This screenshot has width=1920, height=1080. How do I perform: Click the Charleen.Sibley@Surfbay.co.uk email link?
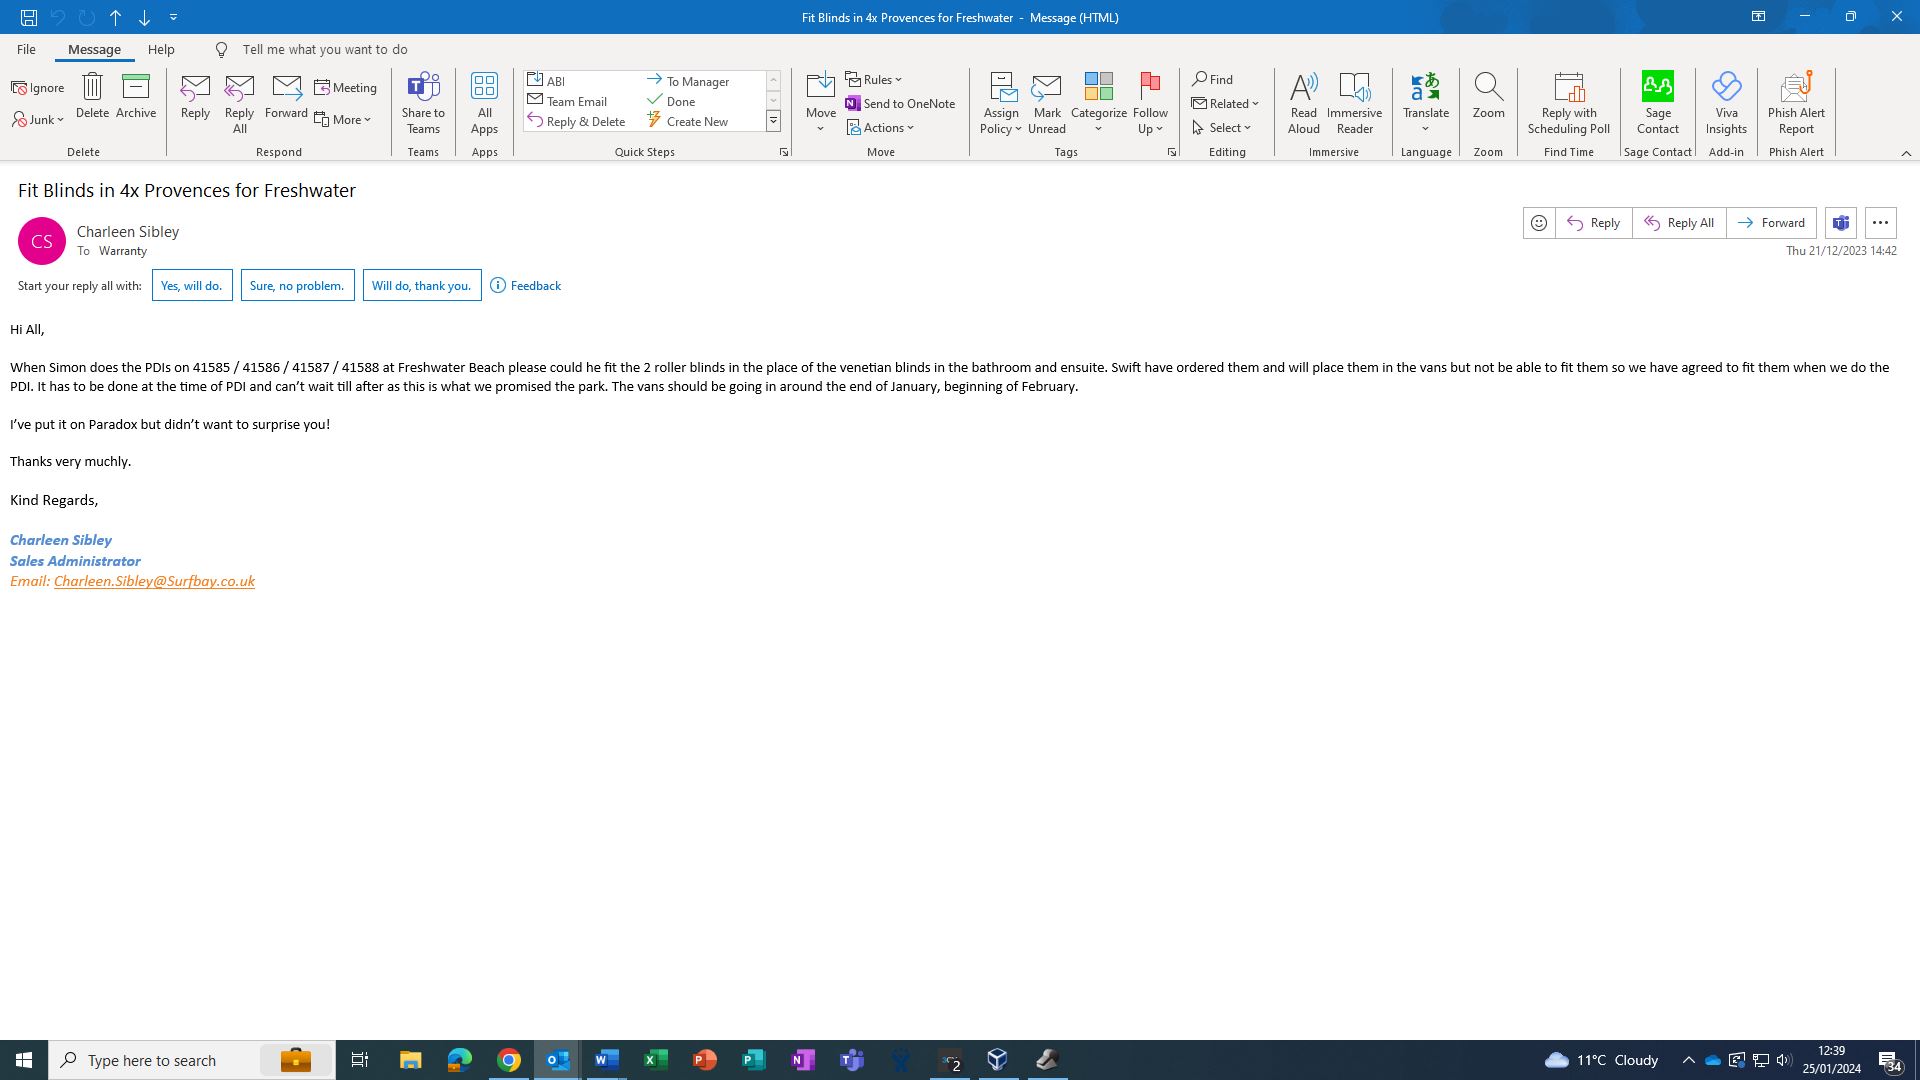(154, 581)
